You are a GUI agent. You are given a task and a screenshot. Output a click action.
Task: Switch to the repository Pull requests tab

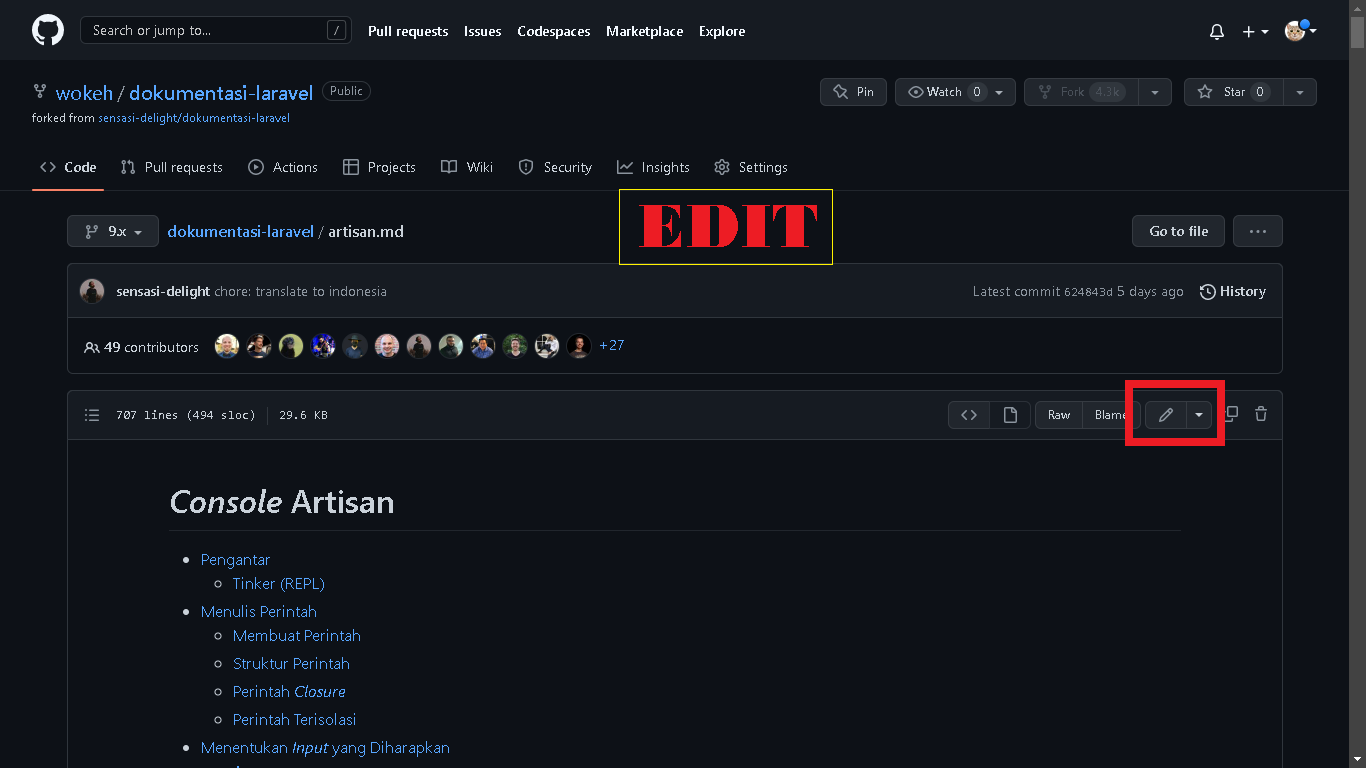pyautogui.click(x=171, y=167)
